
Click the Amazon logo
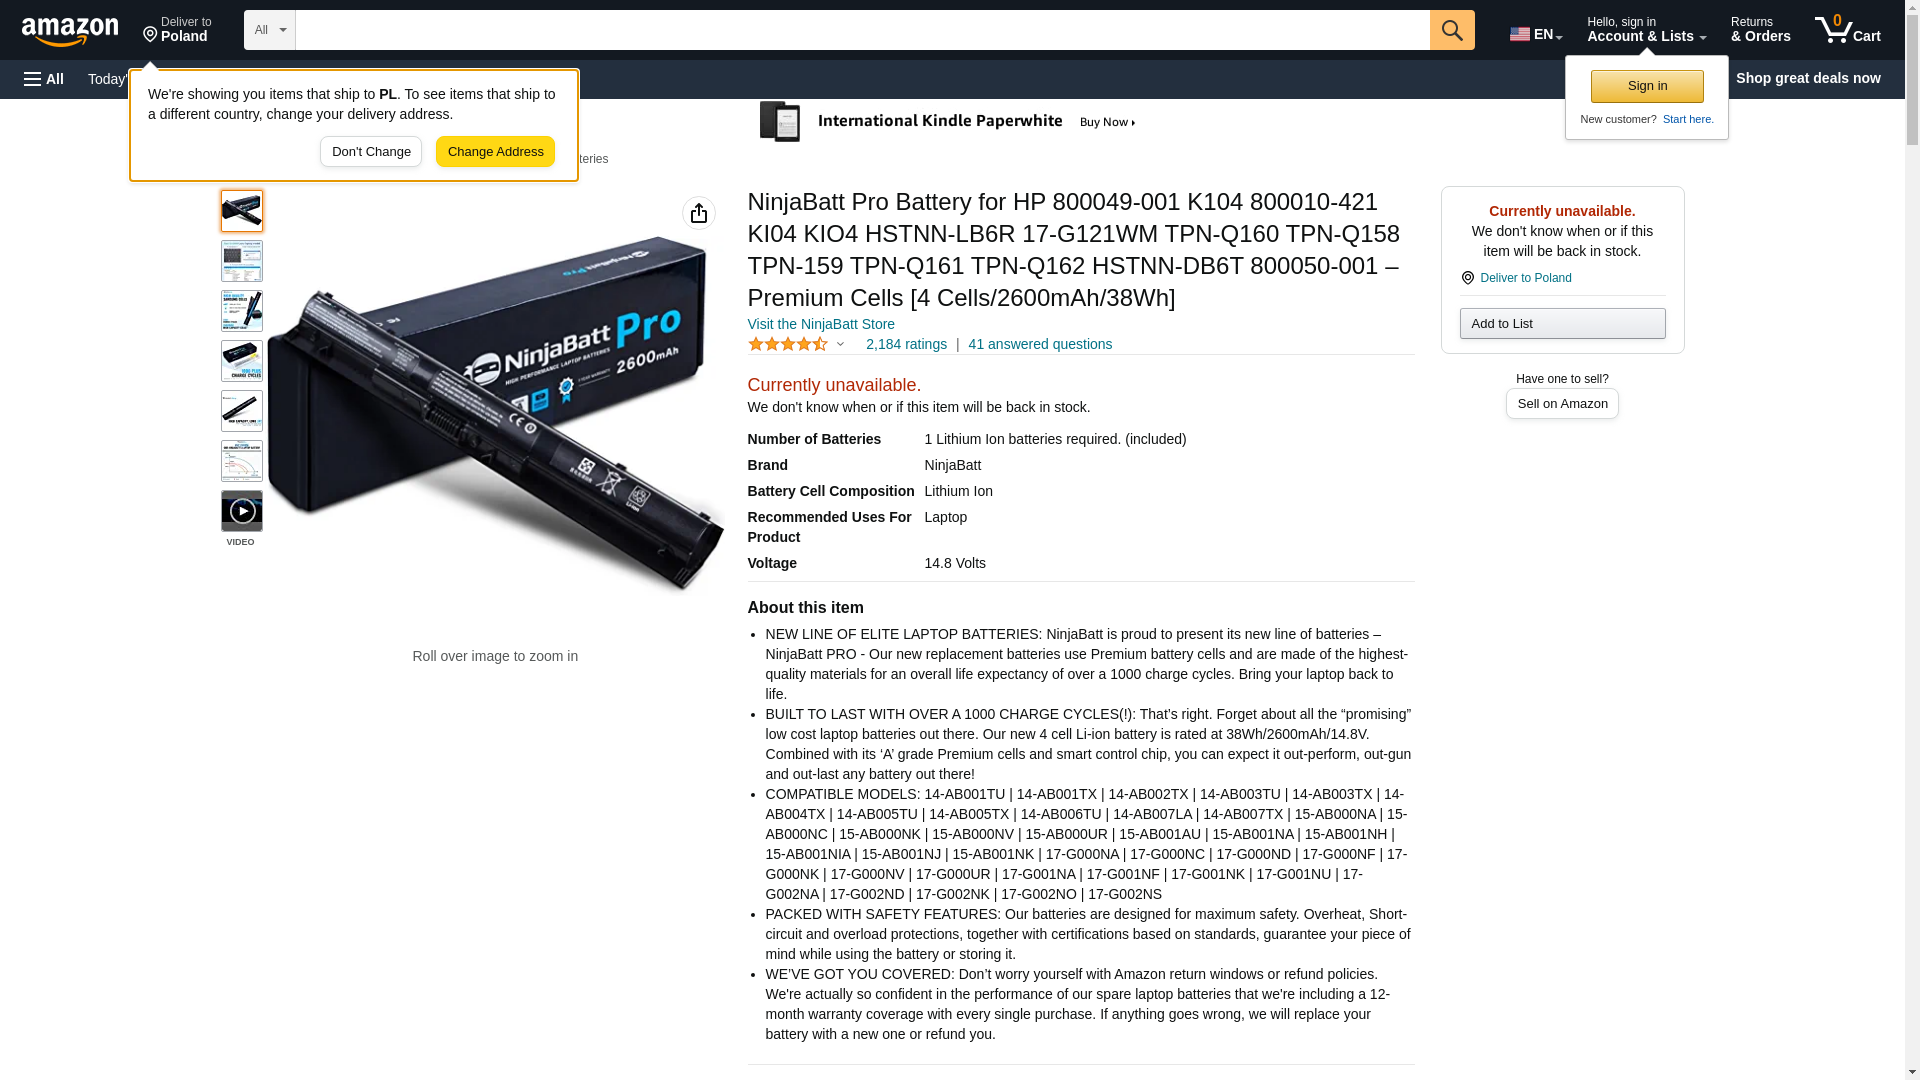70,31
